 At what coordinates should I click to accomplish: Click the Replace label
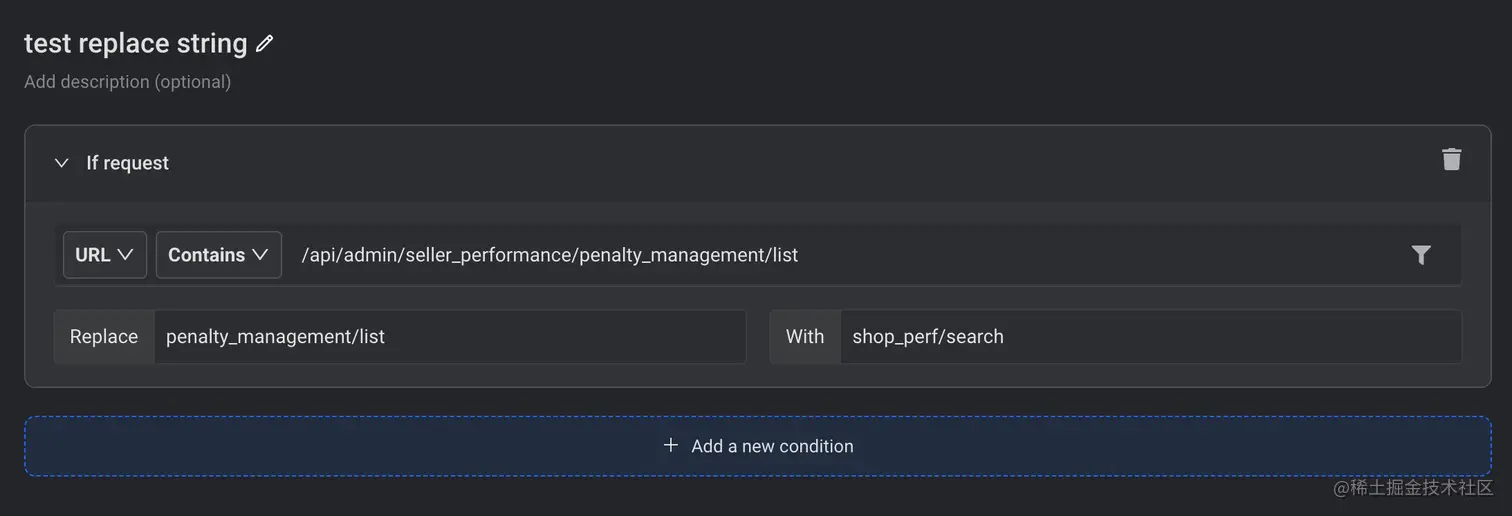104,337
